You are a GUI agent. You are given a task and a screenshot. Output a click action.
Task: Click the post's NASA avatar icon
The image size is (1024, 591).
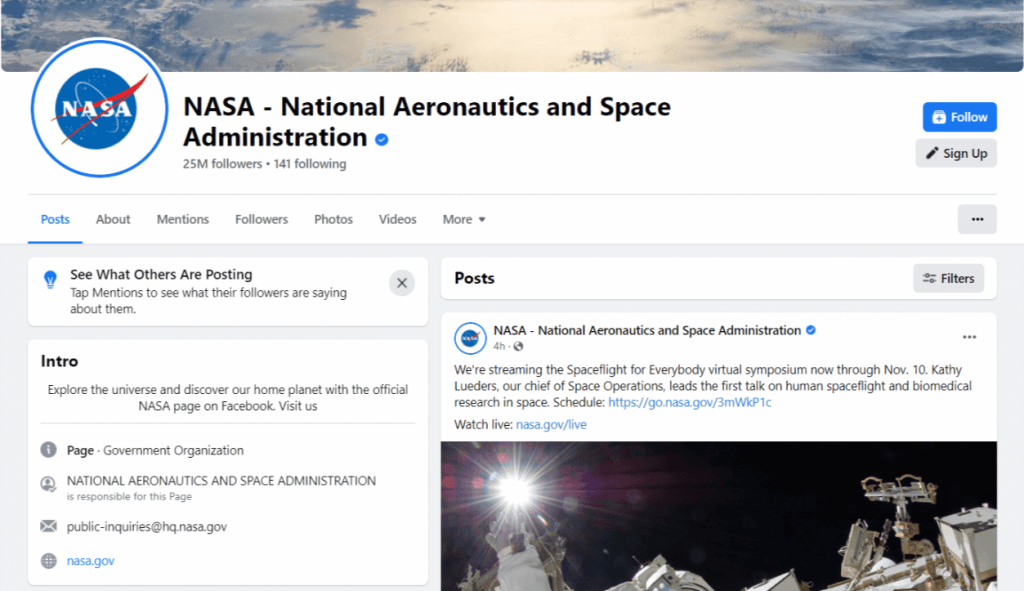(x=470, y=338)
